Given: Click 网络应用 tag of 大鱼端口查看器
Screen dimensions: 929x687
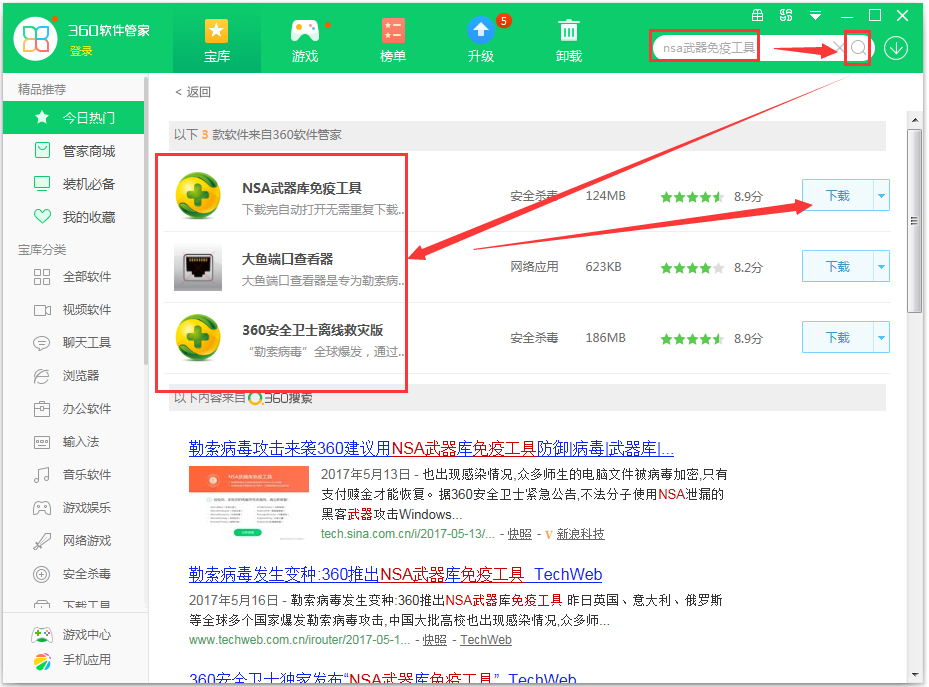Looking at the screenshot, I should tap(534, 267).
